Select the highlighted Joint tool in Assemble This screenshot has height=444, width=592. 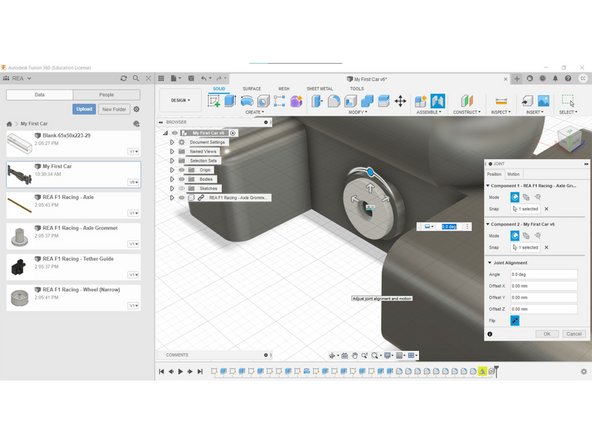[438, 101]
